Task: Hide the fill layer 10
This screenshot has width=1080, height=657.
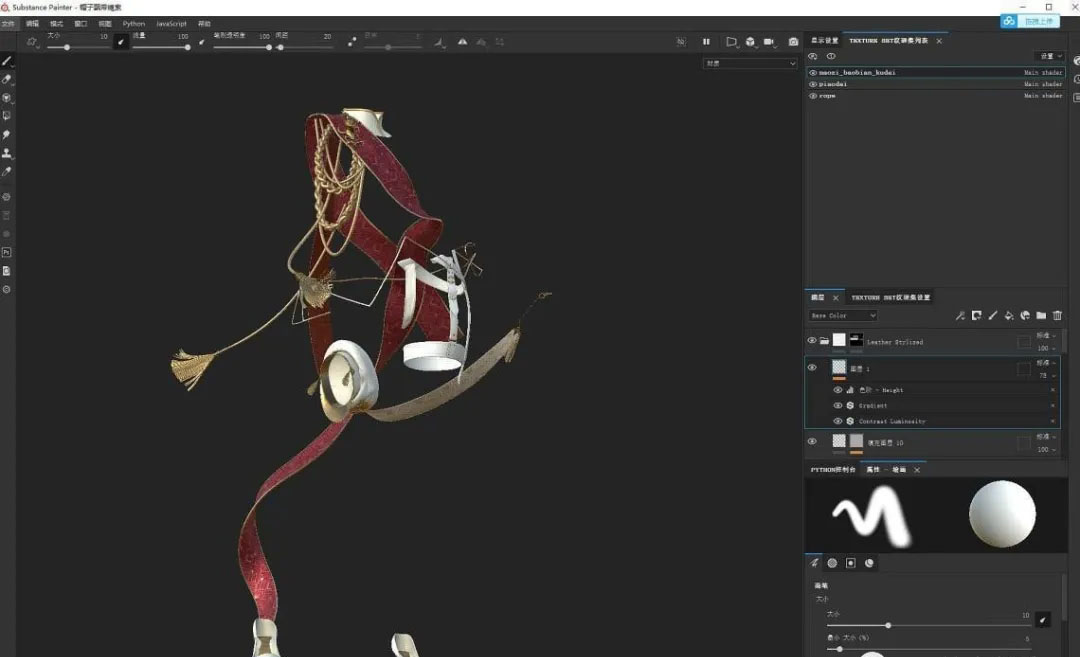Action: tap(812, 441)
